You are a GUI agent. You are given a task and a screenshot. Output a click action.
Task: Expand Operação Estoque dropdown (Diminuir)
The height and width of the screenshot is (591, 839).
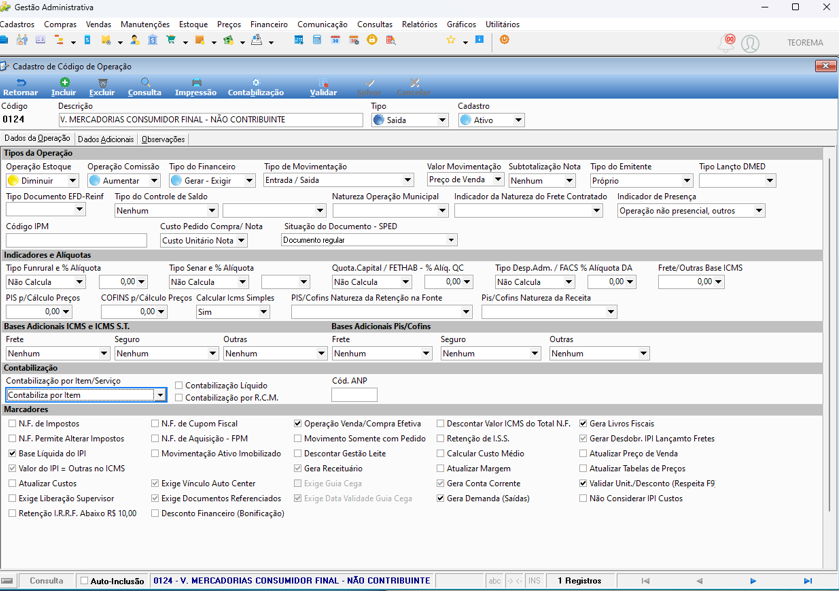tap(43, 181)
